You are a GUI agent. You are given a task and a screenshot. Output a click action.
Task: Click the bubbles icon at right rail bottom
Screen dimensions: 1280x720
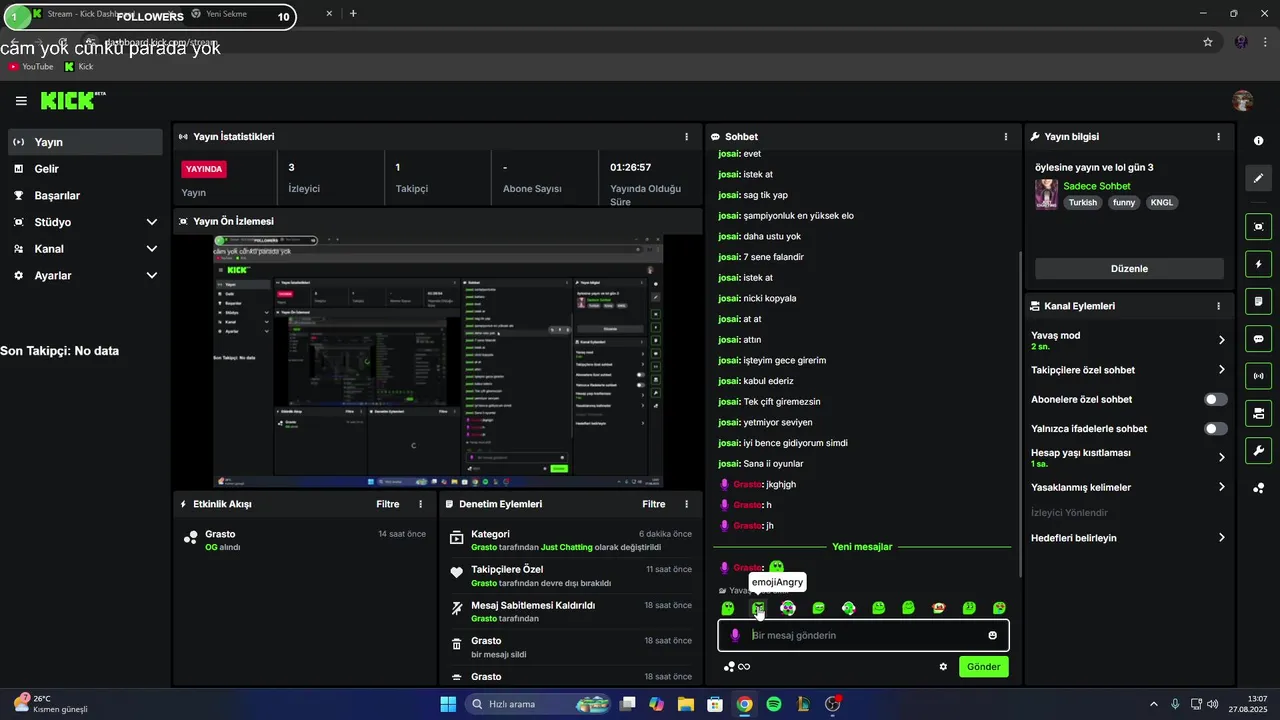(1259, 488)
